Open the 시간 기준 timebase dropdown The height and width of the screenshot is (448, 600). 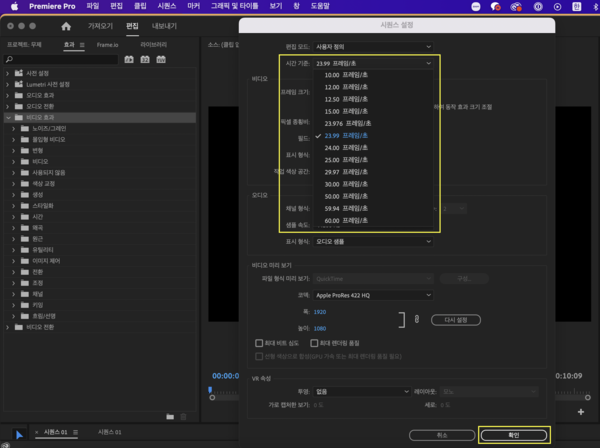(373, 63)
